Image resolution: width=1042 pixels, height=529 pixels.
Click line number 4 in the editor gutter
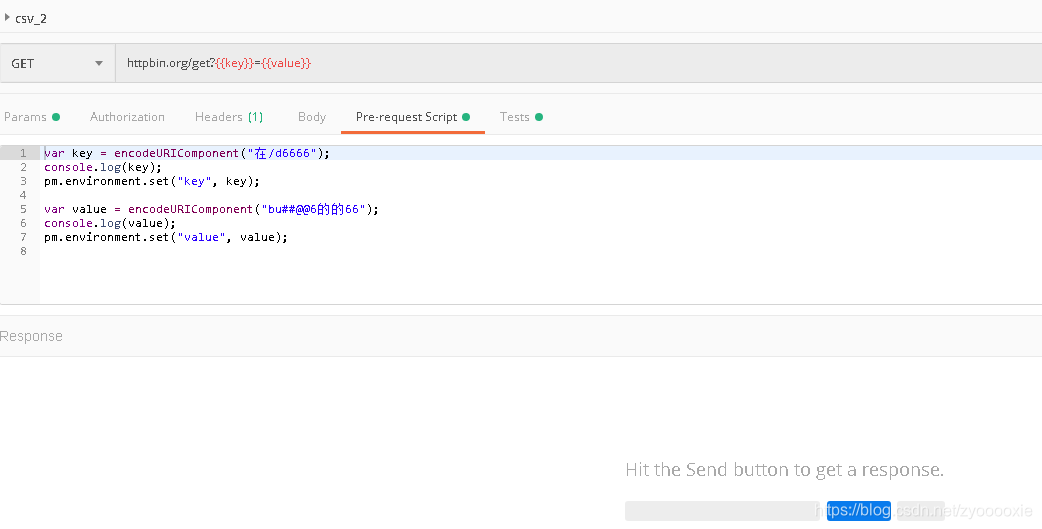click(x=23, y=195)
